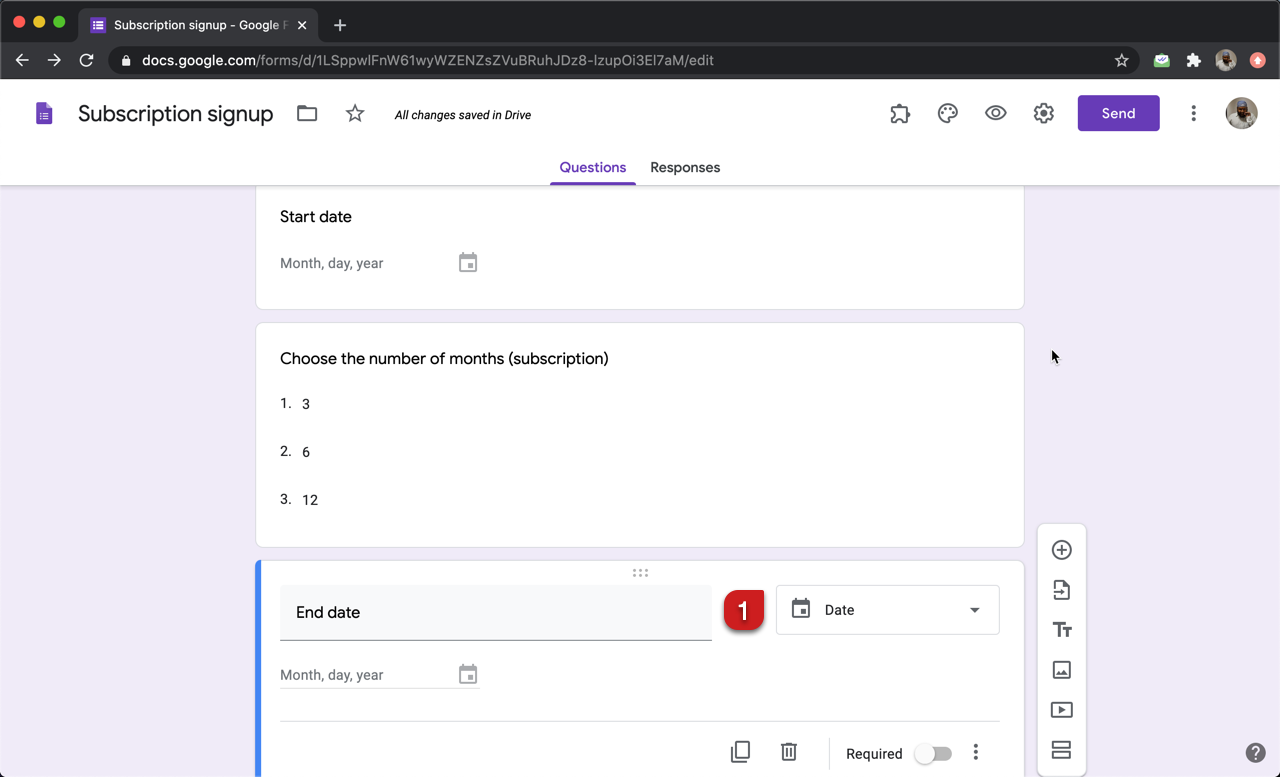Click the Send button
The image size is (1280, 777).
tap(1118, 113)
